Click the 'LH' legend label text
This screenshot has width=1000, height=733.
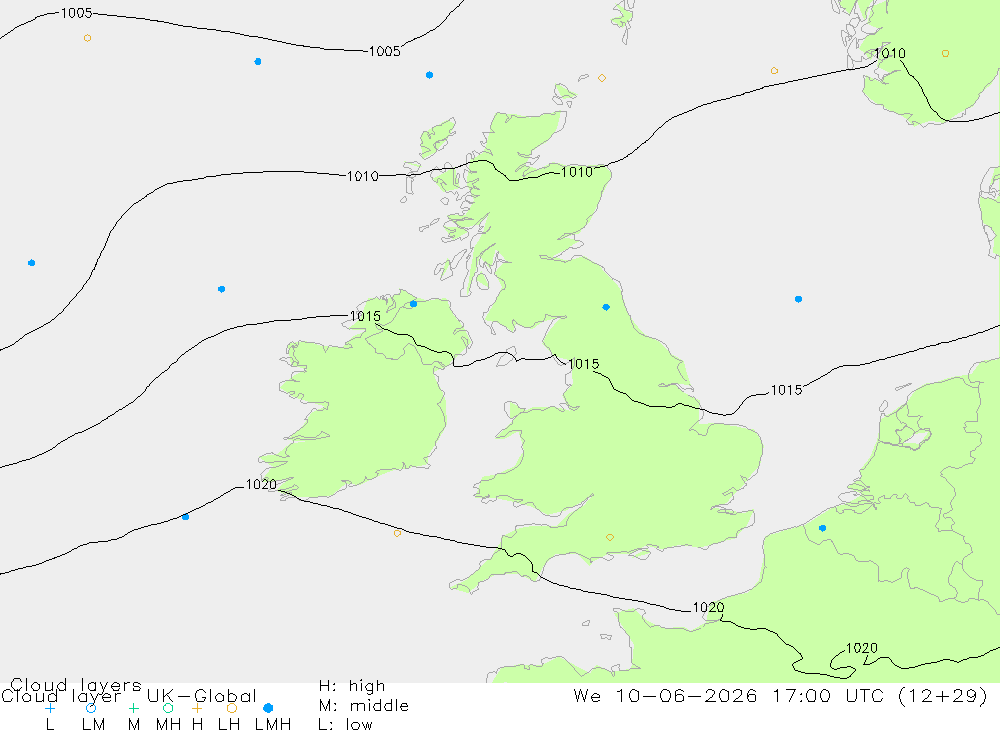pyautogui.click(x=228, y=725)
